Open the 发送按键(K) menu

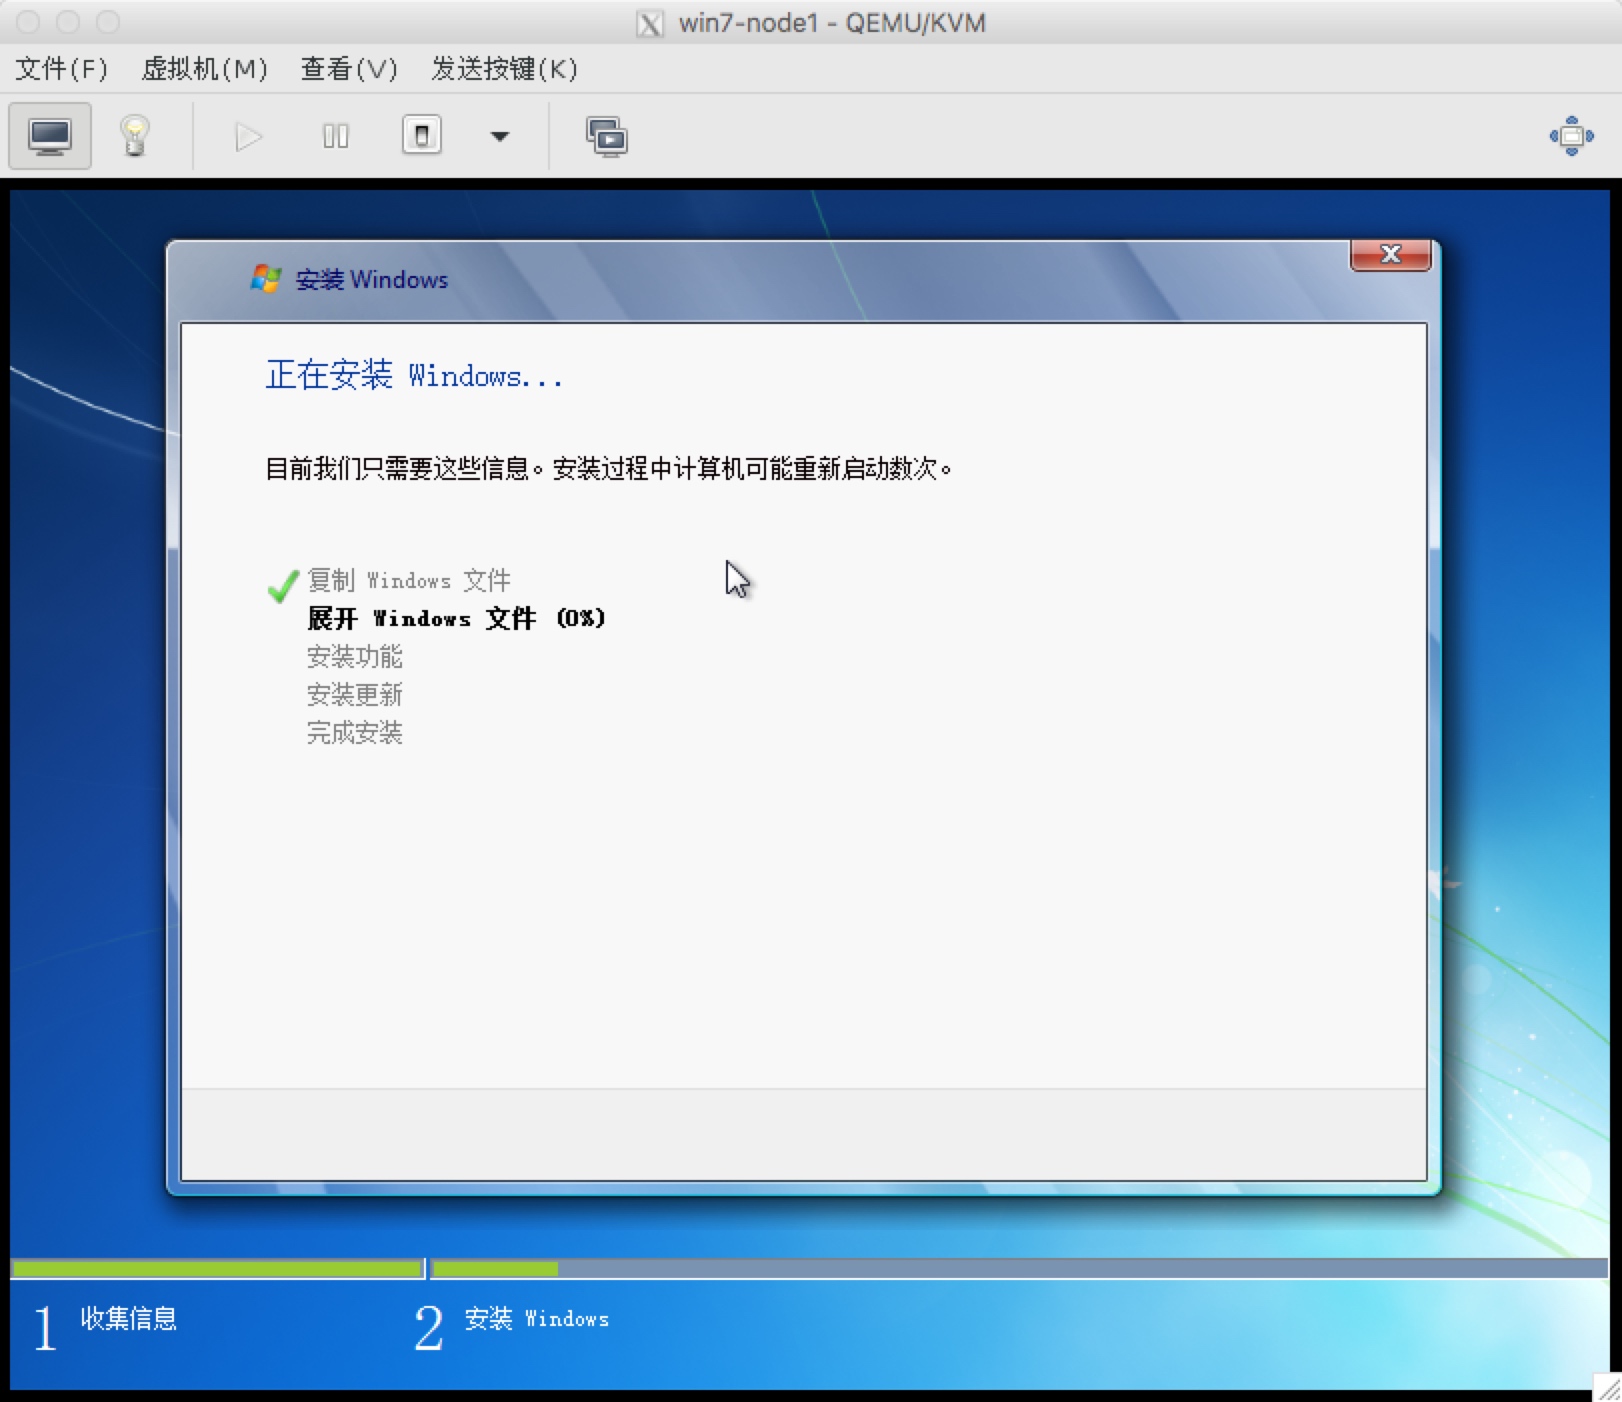[504, 69]
